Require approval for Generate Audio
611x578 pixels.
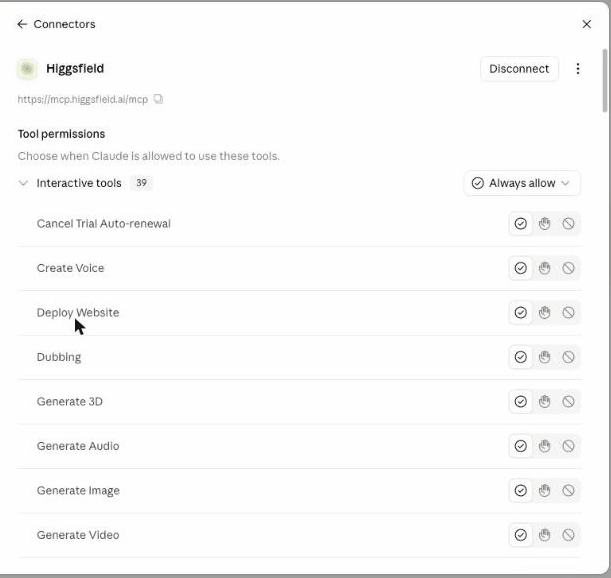544,446
